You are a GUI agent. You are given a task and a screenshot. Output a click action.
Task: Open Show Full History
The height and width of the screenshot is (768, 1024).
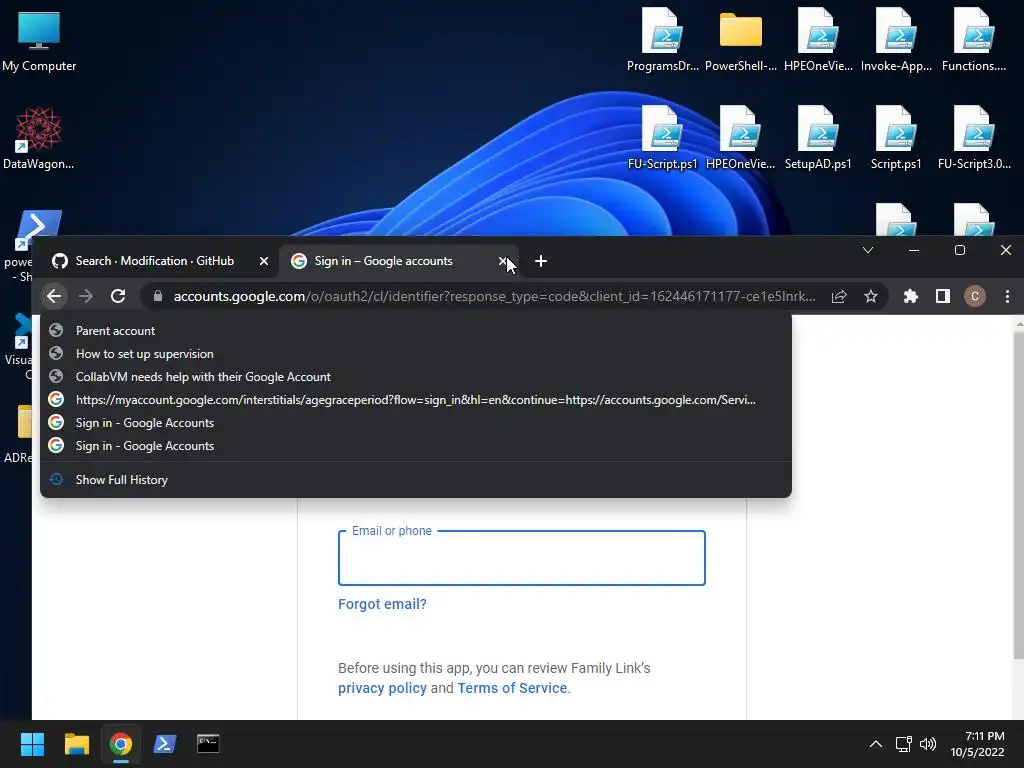pyautogui.click(x=416, y=480)
